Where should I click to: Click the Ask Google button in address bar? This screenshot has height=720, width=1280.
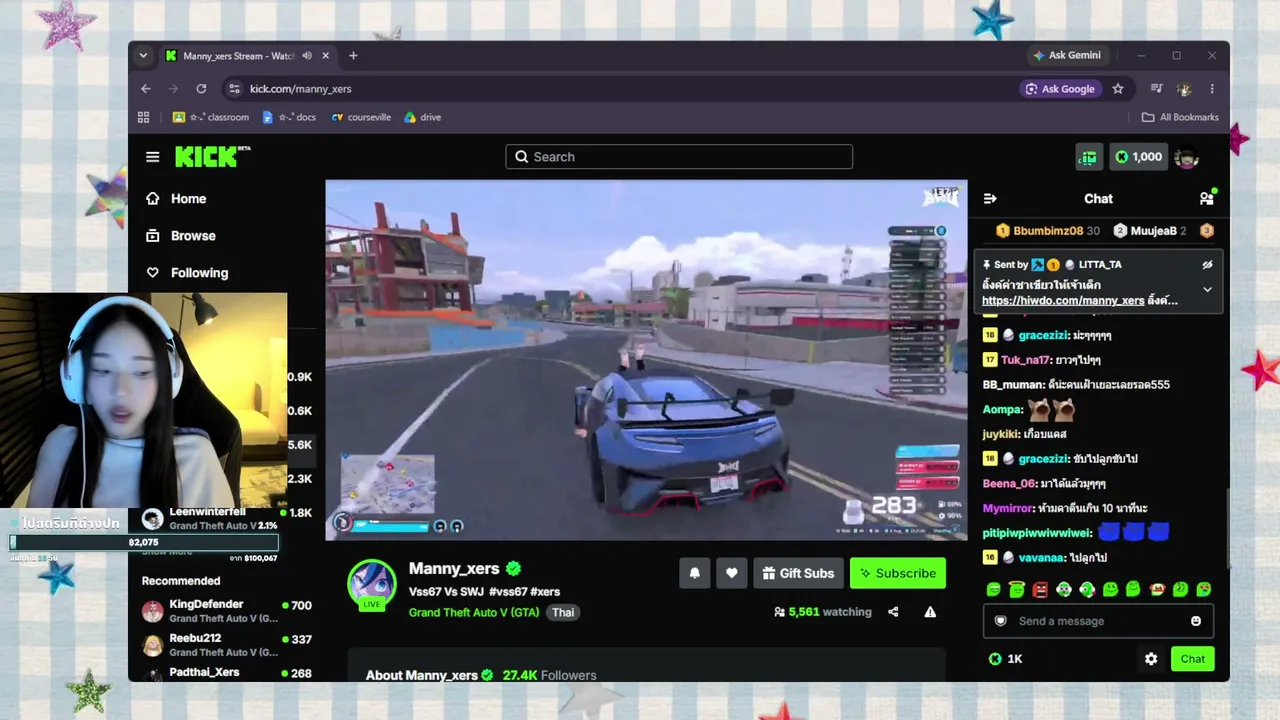(1060, 89)
